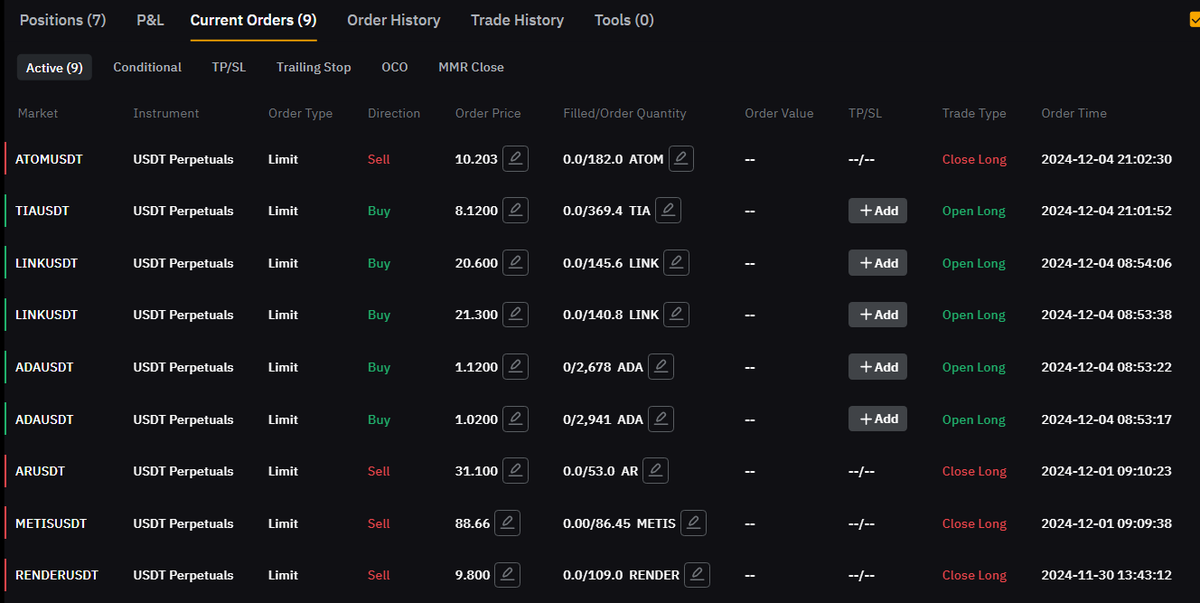This screenshot has width=1200, height=603.
Task: Edit RENDERUSDT order price 9.800
Action: [x=507, y=575]
